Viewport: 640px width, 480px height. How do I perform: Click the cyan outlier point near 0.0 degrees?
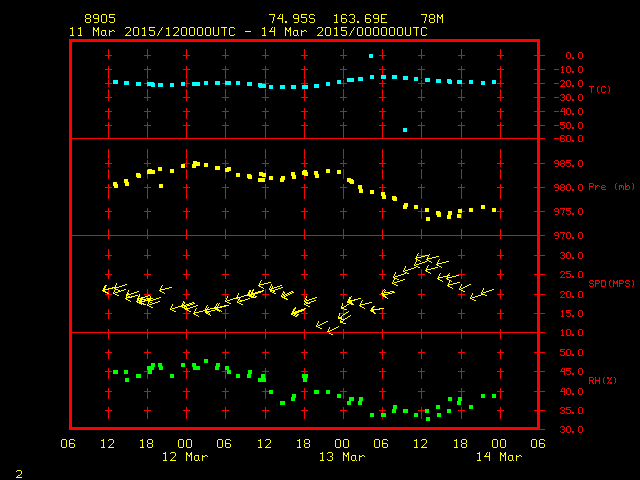click(x=371, y=56)
